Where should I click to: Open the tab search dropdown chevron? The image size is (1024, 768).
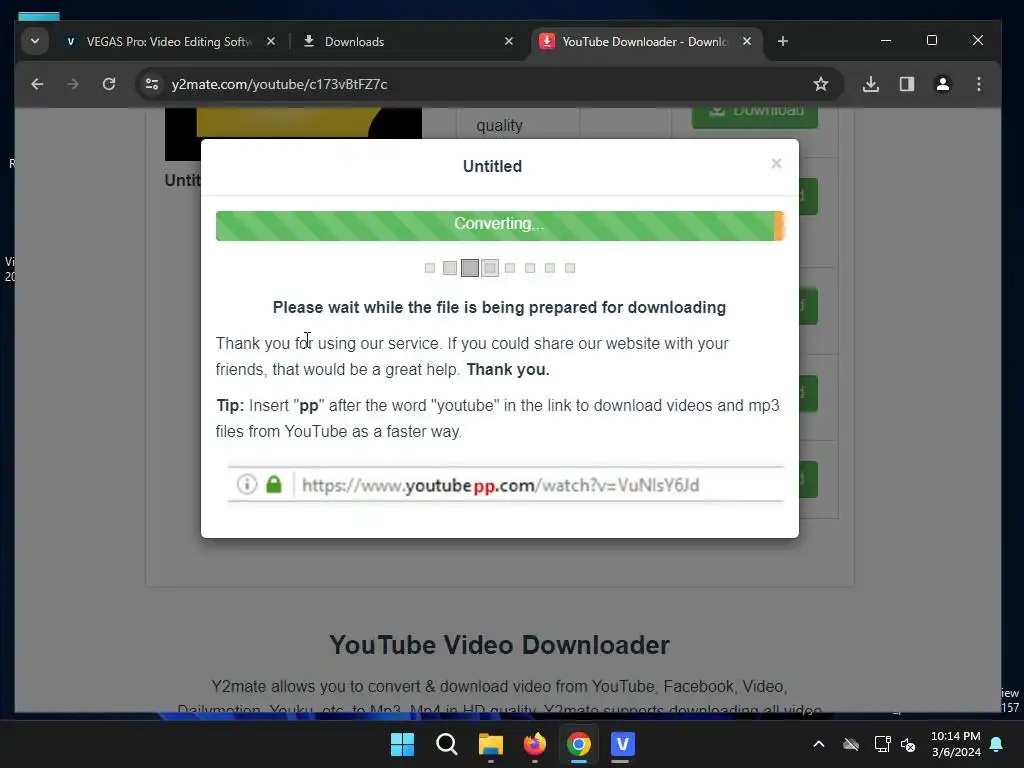coord(35,41)
